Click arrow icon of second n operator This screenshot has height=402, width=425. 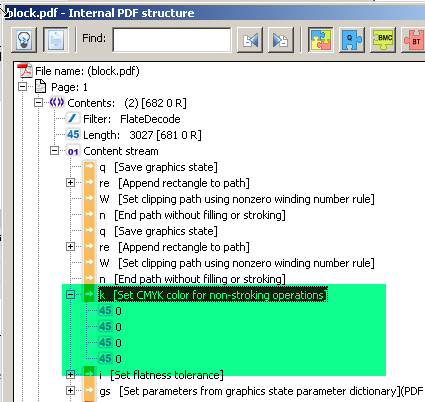coord(89,278)
